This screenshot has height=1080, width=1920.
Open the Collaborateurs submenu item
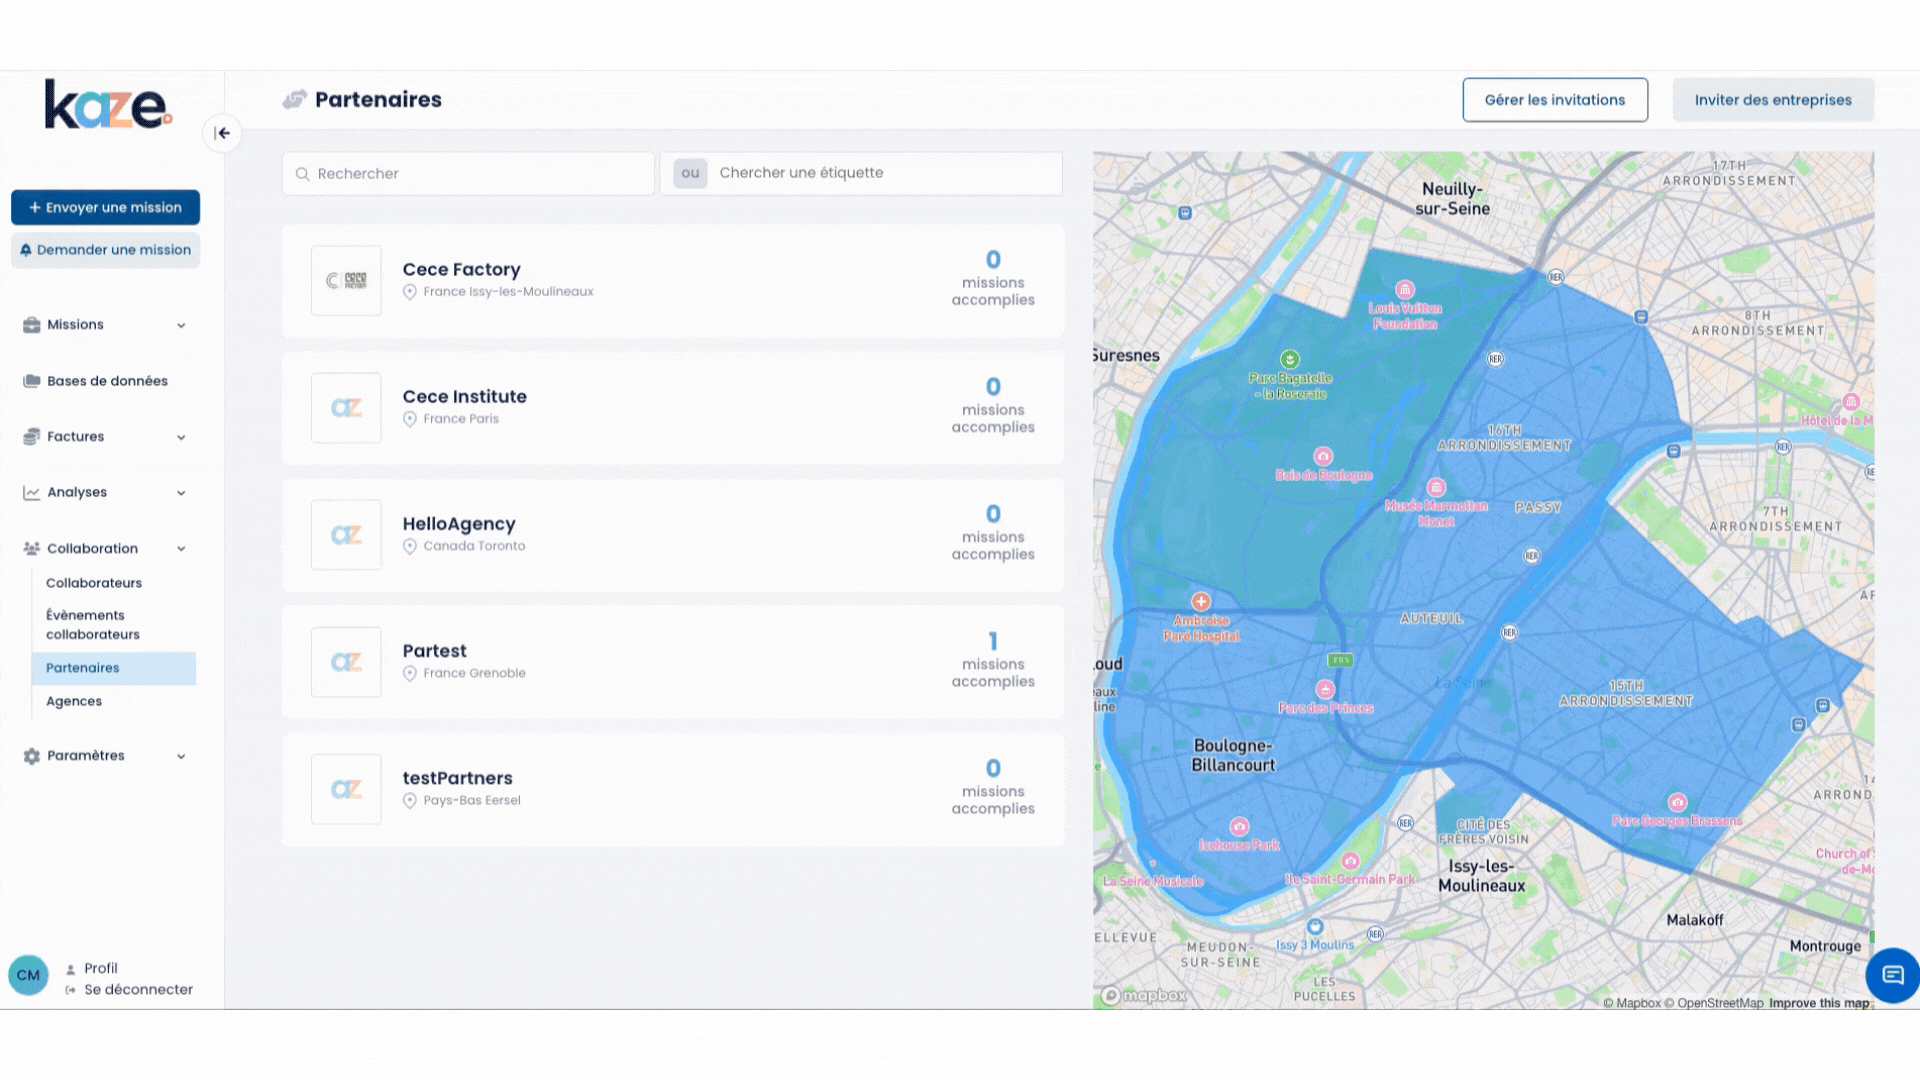[x=94, y=583]
